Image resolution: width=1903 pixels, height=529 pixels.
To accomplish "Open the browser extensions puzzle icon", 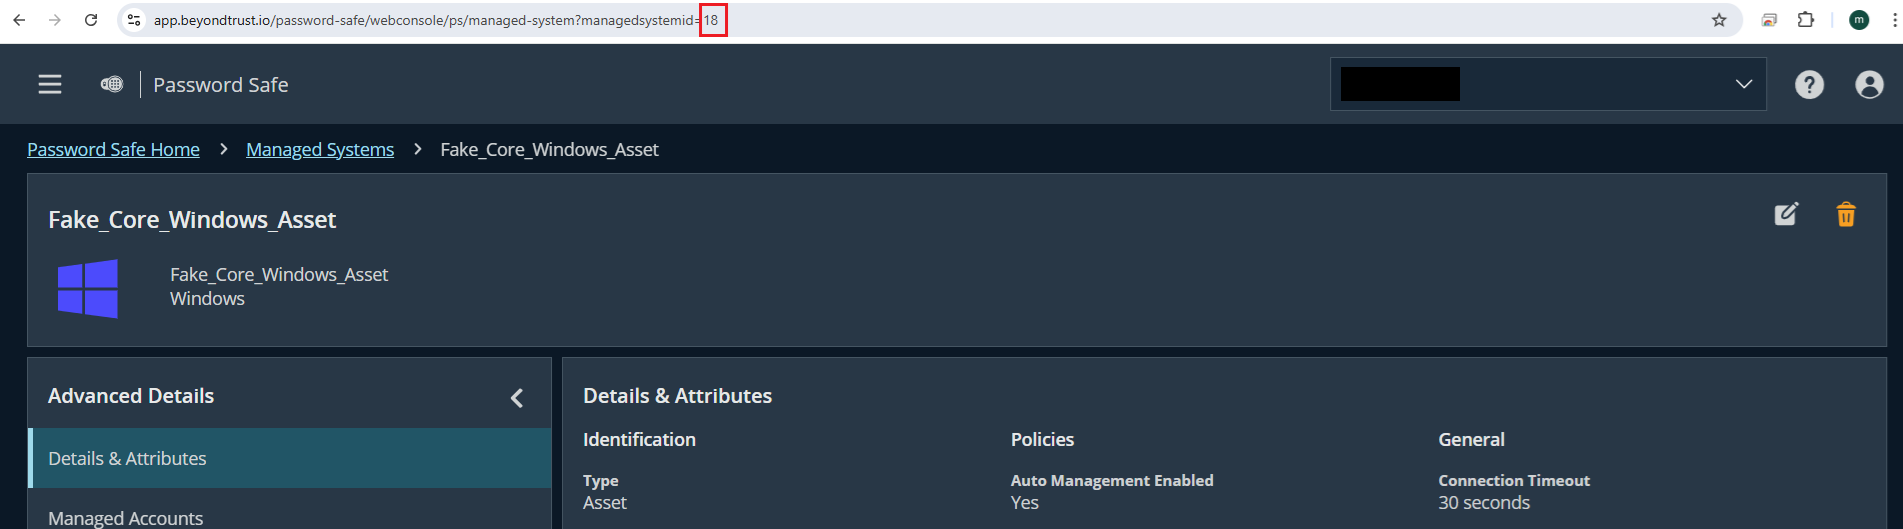I will point(1806,20).
